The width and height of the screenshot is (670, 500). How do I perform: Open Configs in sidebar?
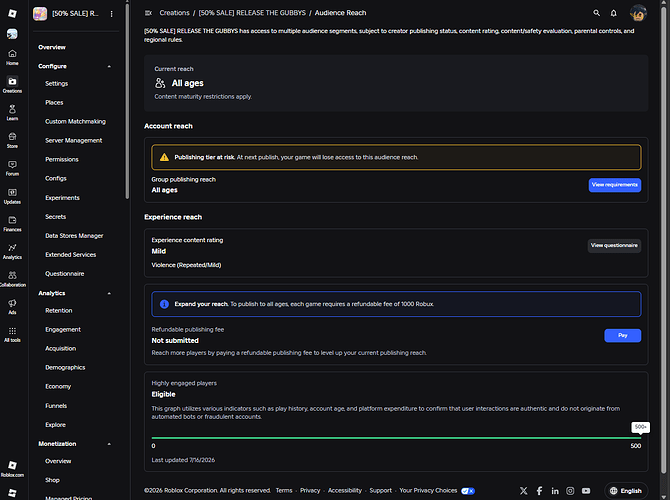pyautogui.click(x=56, y=178)
